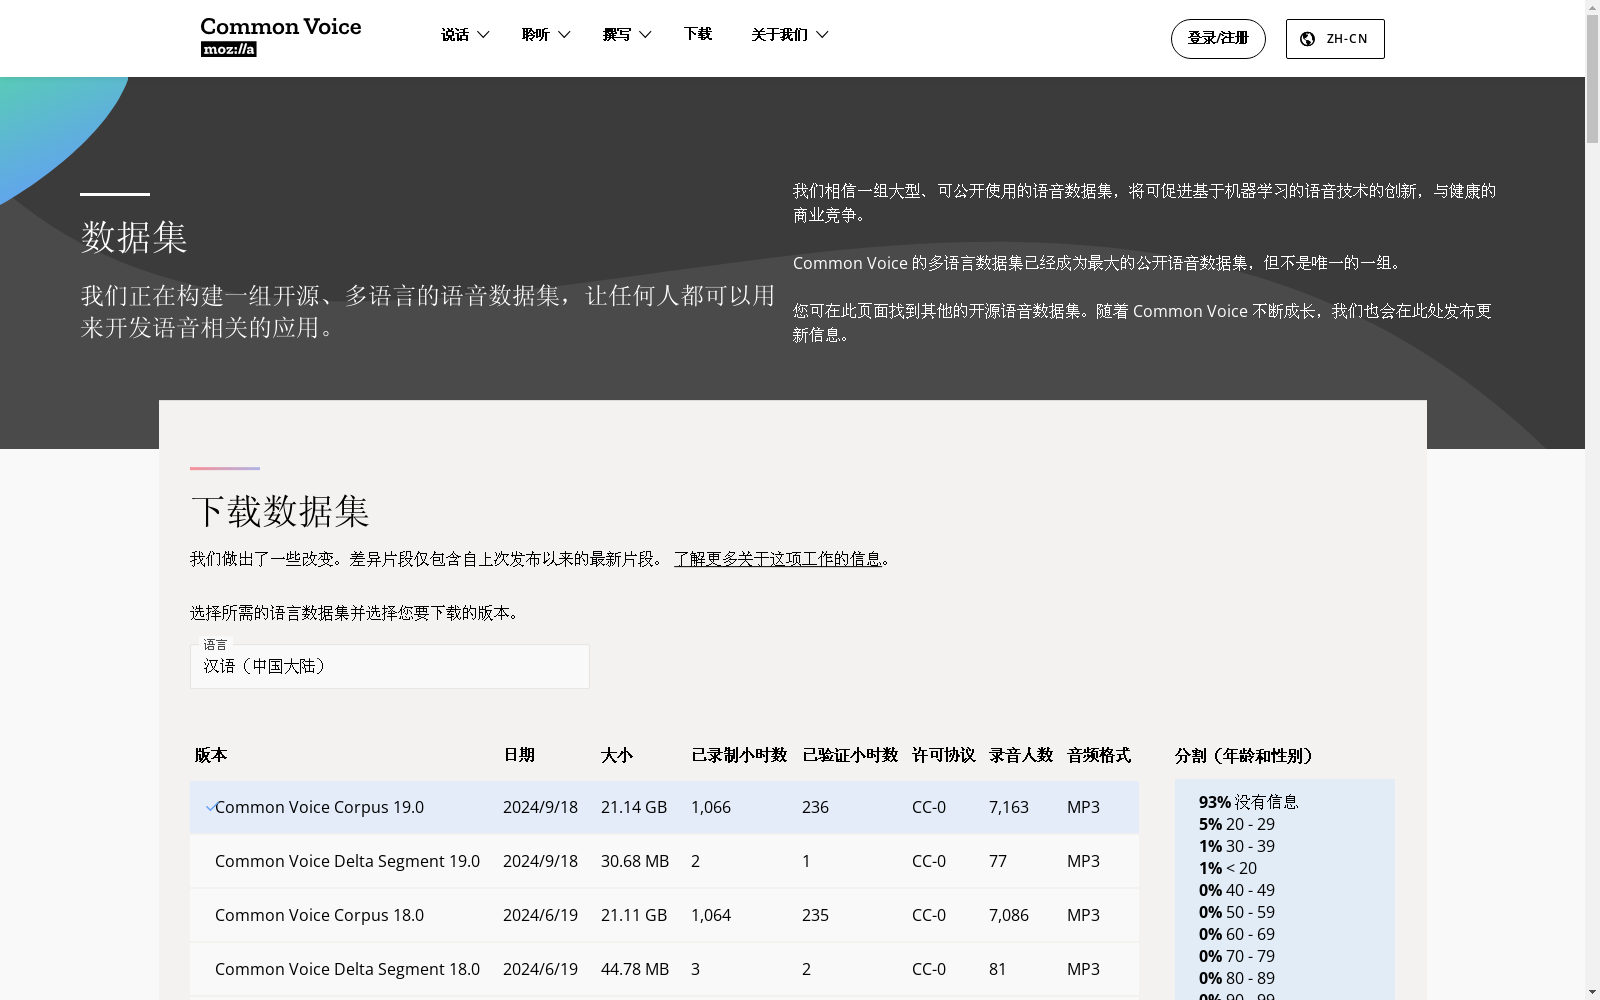Image resolution: width=1600 pixels, height=1000 pixels.
Task: Open the 聆听 navigation item
Action: pyautogui.click(x=536, y=35)
